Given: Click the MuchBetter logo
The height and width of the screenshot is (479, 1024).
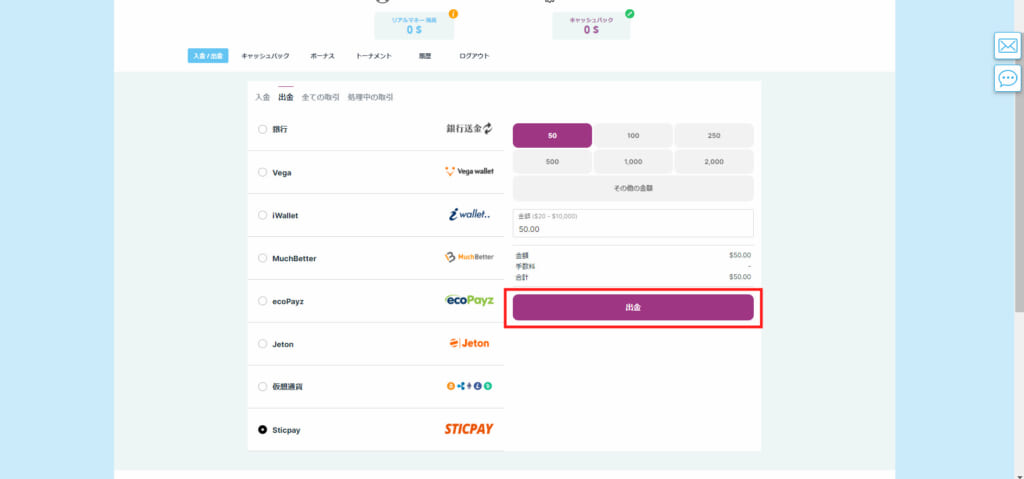Looking at the screenshot, I should tap(470, 257).
